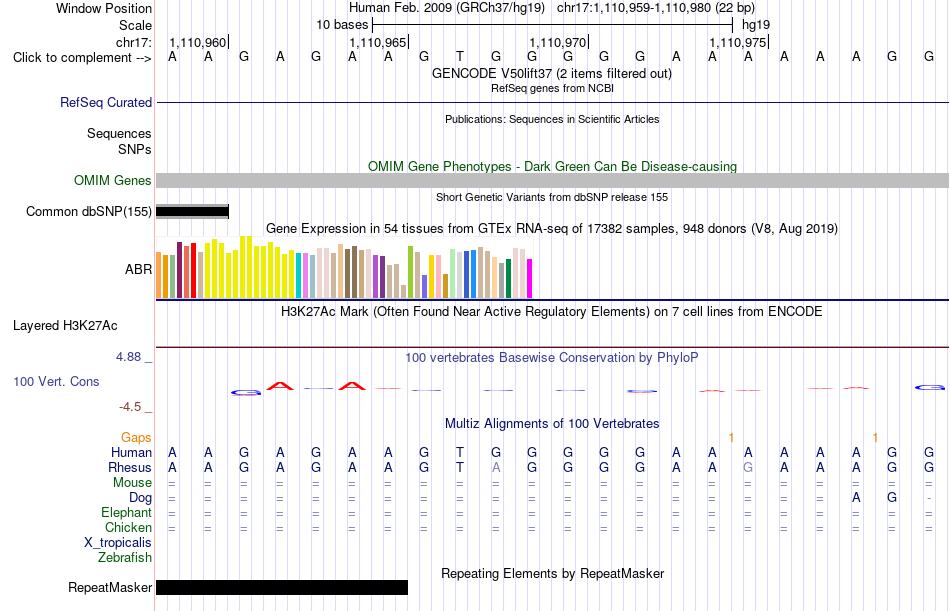This screenshot has width=950, height=611.
Task: Open Layered H3K27Ac track label
Action: coord(65,326)
